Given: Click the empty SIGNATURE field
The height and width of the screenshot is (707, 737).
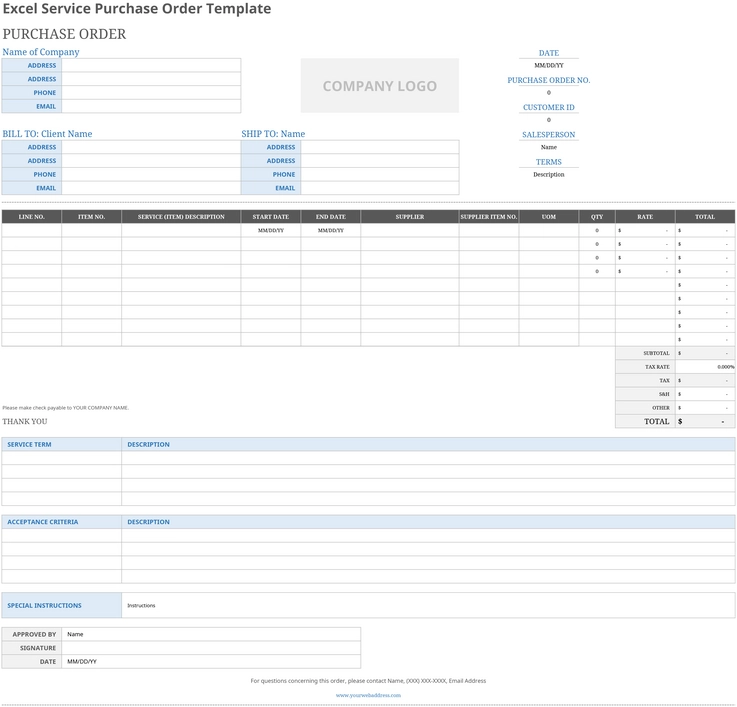Looking at the screenshot, I should point(211,648).
